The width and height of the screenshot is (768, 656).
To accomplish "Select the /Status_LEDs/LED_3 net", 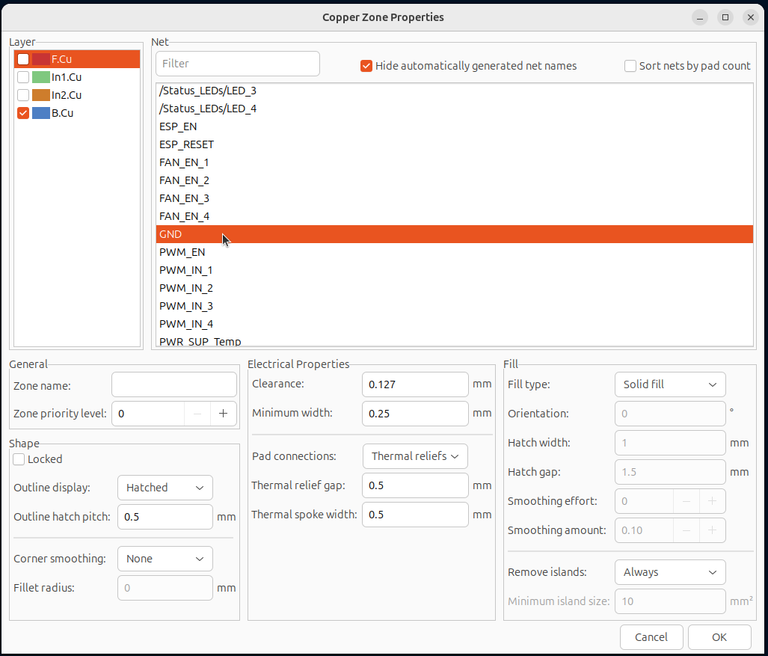I will (x=455, y=91).
